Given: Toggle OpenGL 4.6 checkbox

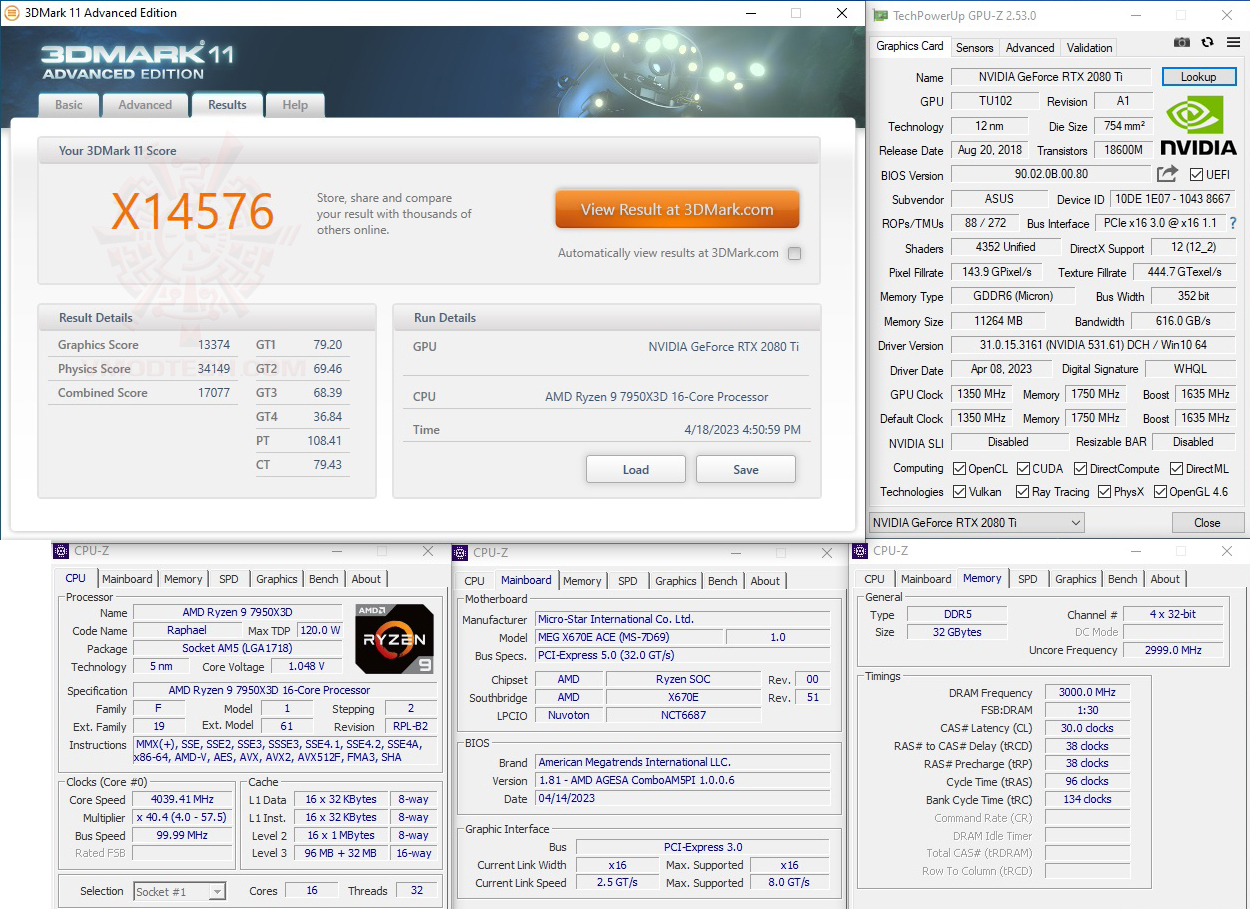Looking at the screenshot, I should pos(1160,492).
